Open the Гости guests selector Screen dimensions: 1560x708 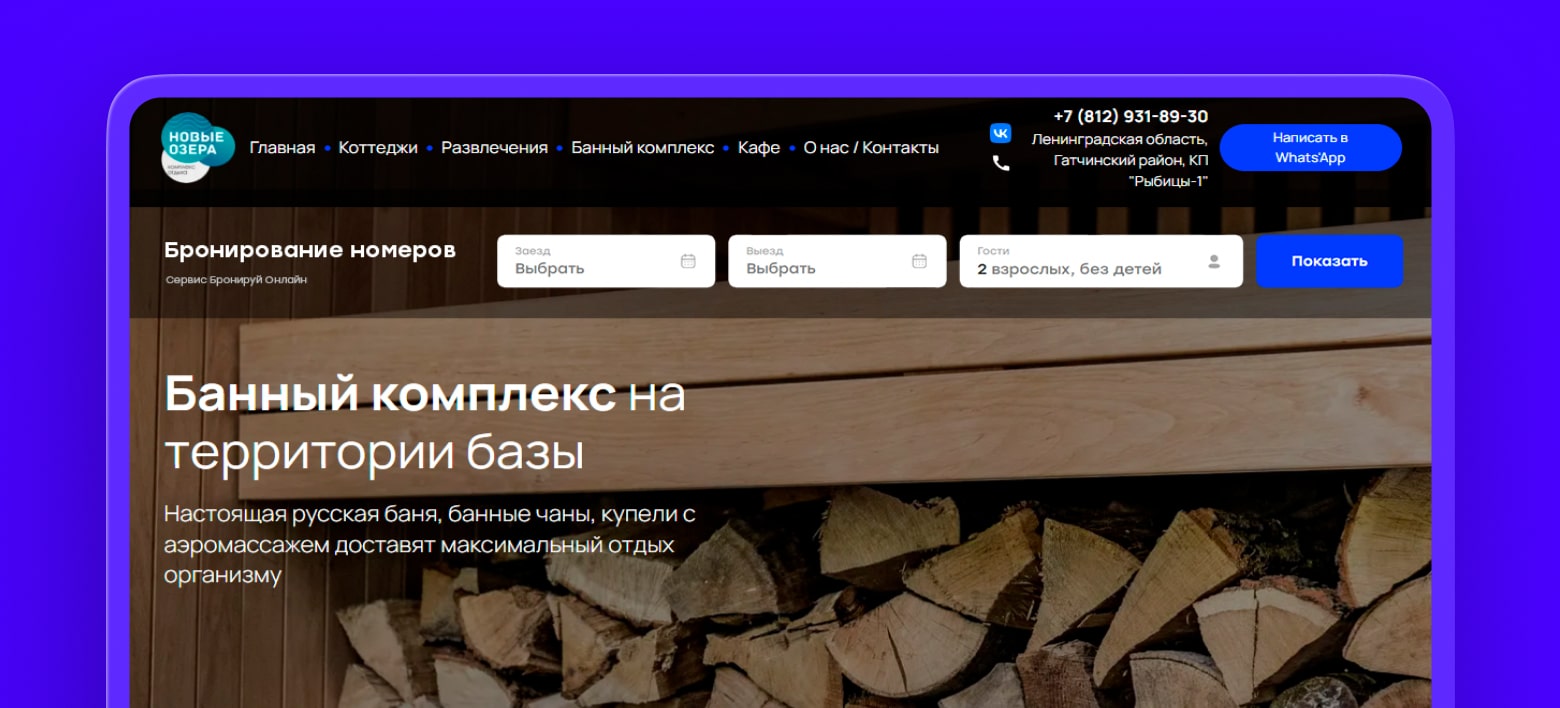1101,261
